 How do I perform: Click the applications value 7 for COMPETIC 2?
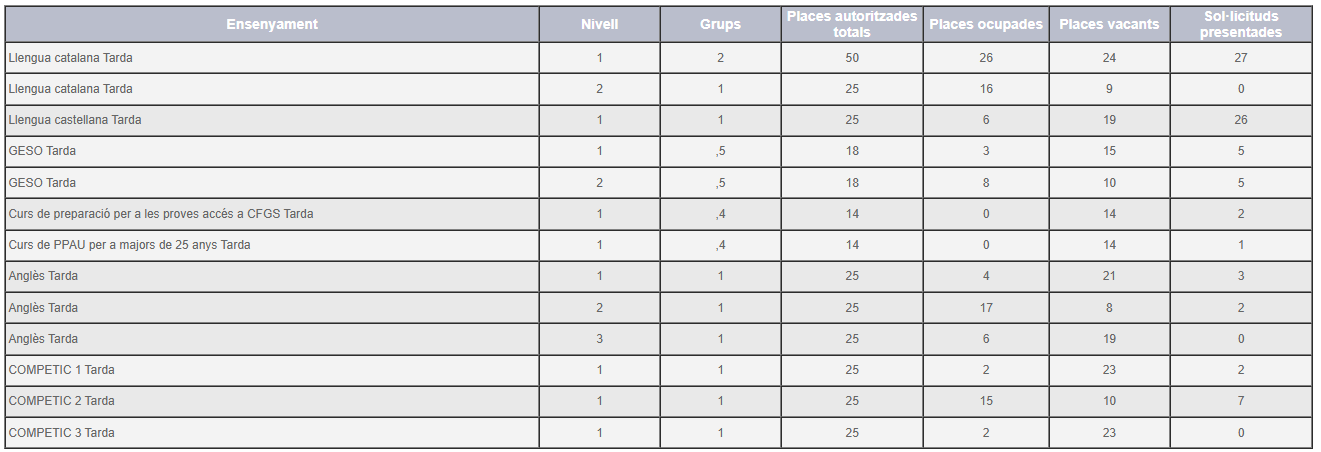(x=1240, y=401)
